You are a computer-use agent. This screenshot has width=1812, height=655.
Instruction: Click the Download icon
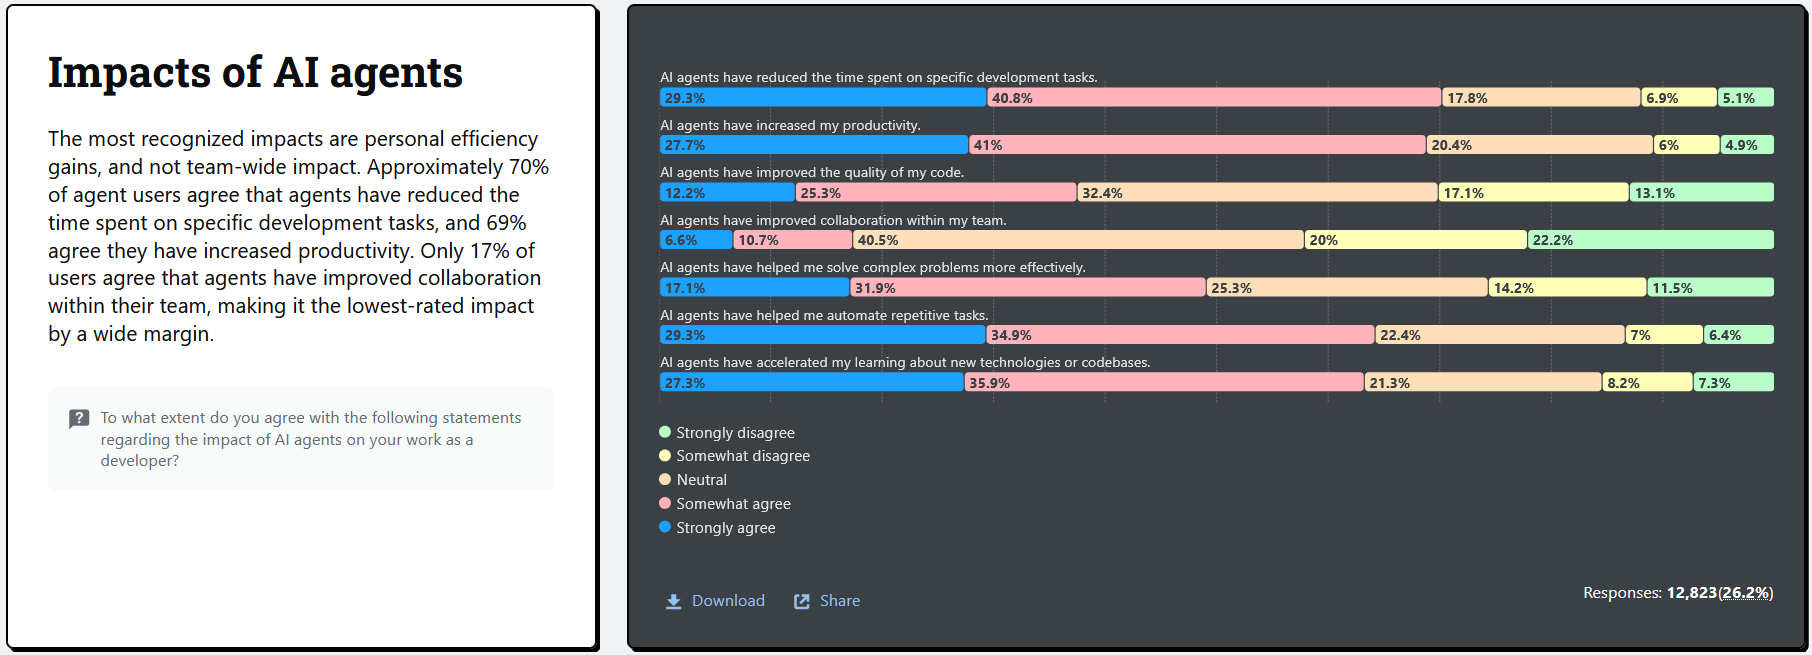pyautogui.click(x=672, y=600)
